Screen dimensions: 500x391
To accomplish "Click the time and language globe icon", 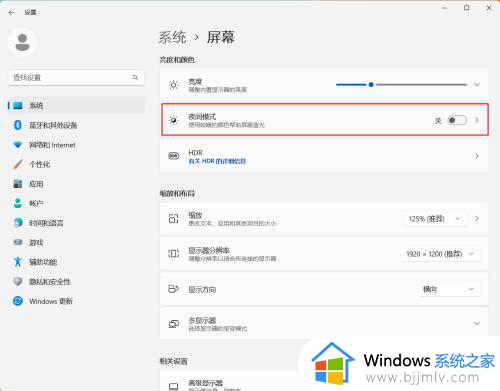I will click(x=18, y=223).
